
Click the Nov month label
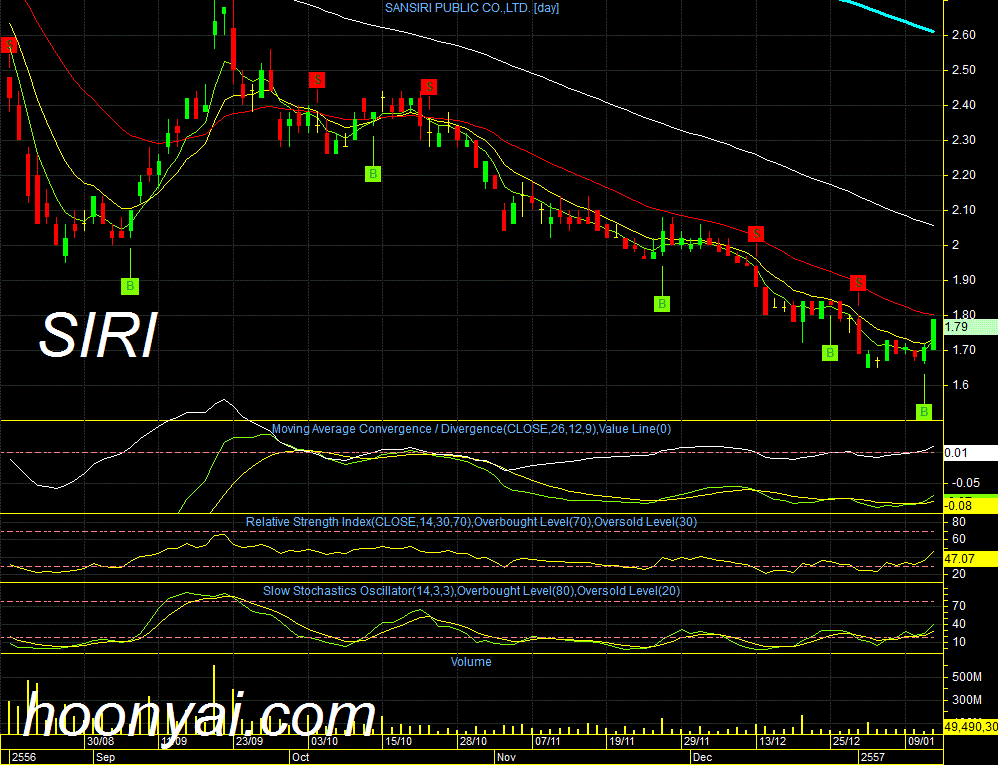coord(507,757)
